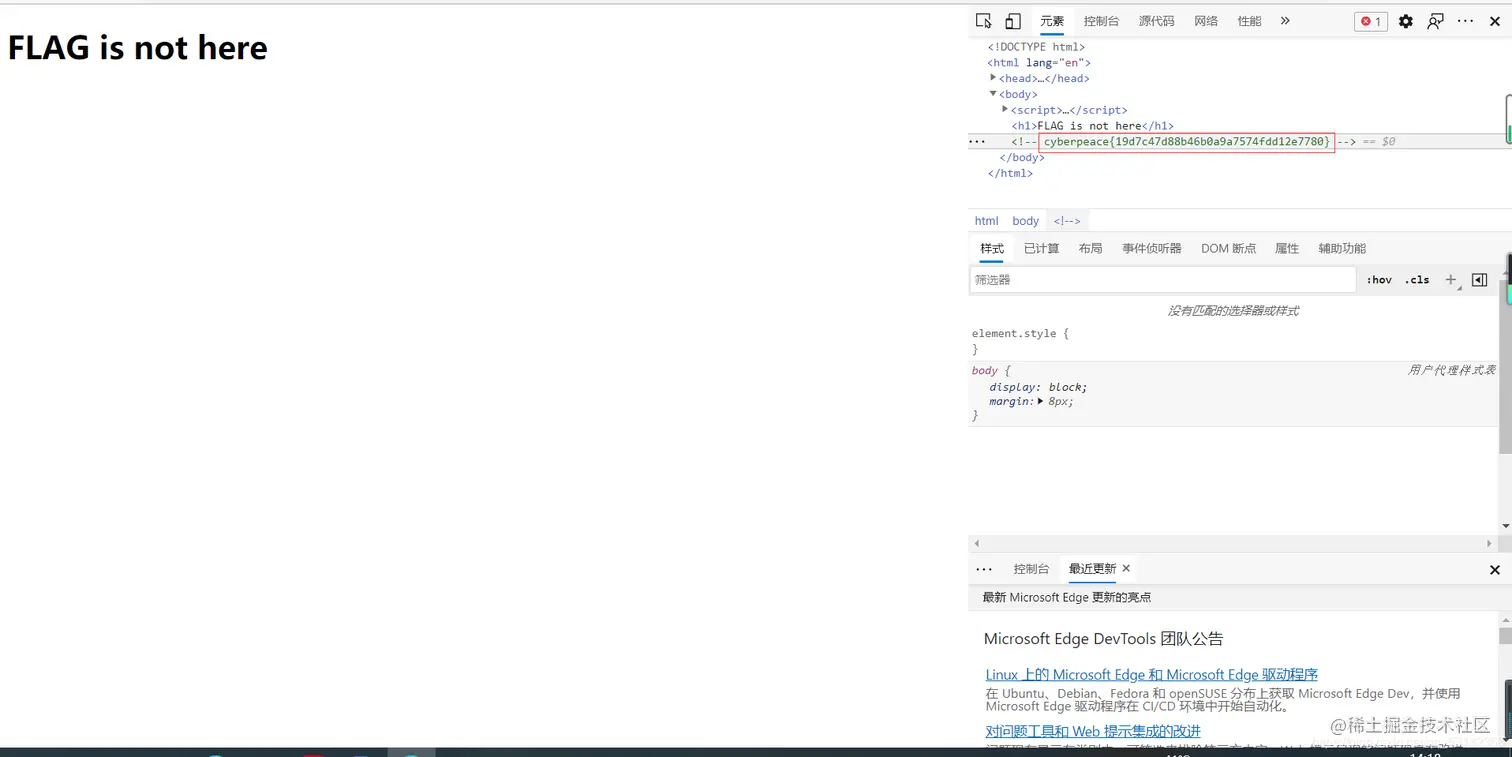
Task: Close the DevTools panel
Action: coord(1495,21)
